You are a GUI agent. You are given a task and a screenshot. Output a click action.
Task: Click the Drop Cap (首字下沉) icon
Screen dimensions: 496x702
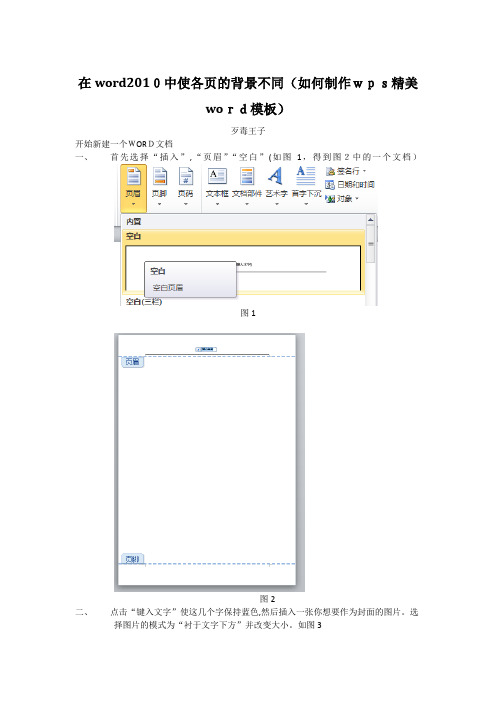306,176
